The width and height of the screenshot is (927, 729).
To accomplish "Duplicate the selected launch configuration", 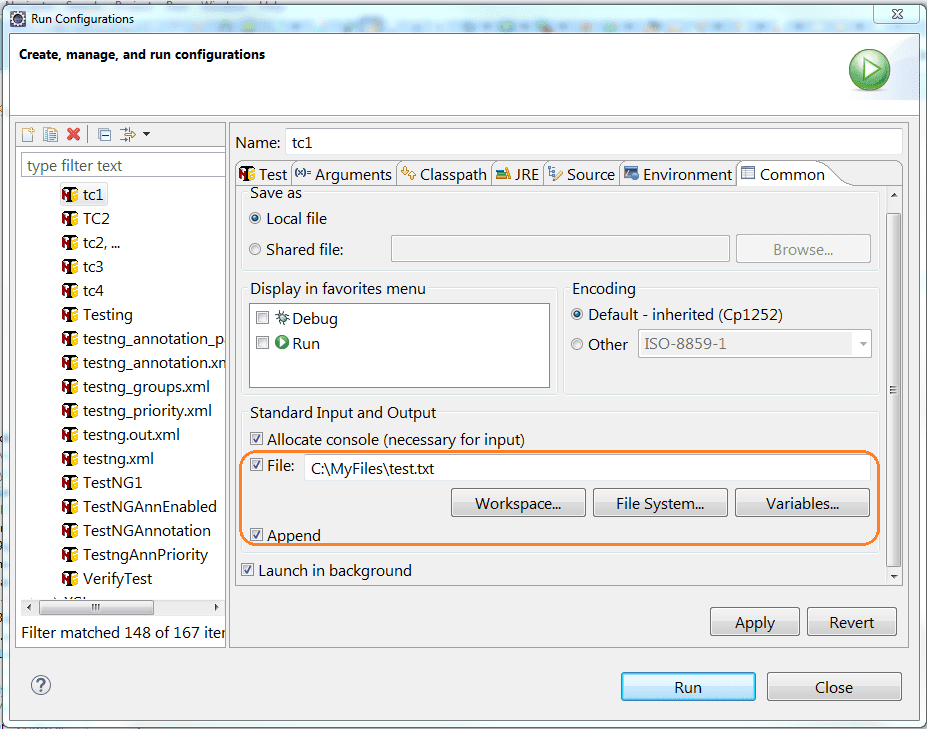I will pyautogui.click(x=50, y=133).
